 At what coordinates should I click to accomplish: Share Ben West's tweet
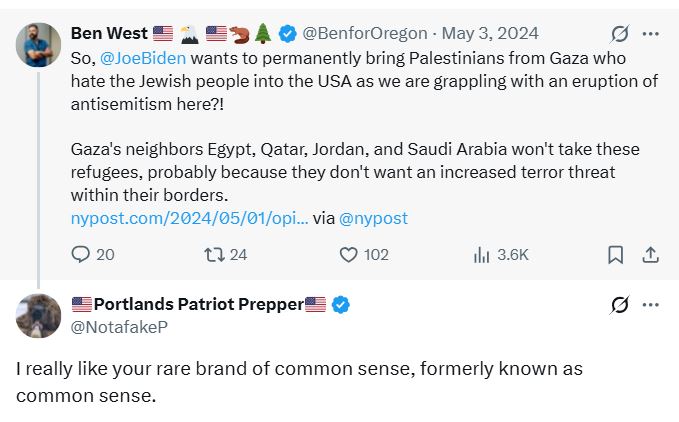(650, 255)
